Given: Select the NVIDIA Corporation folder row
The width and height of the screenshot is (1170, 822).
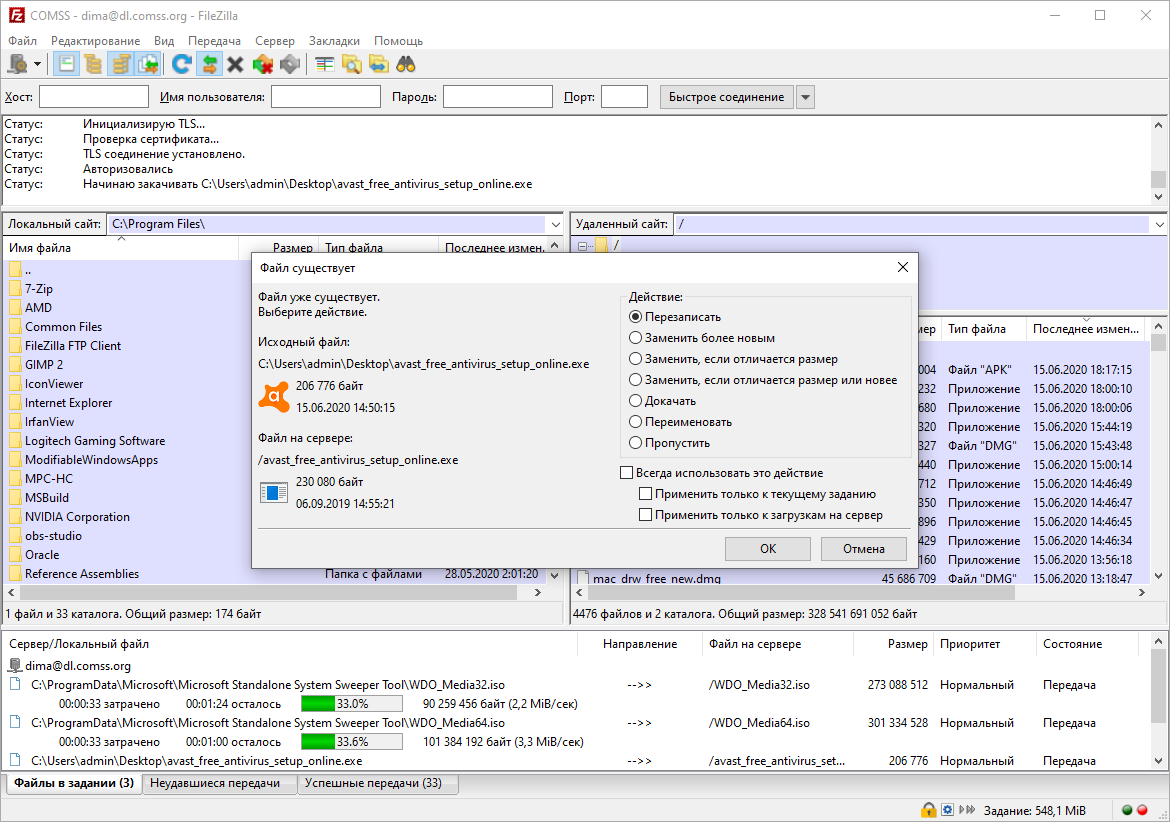Looking at the screenshot, I should point(127,517).
